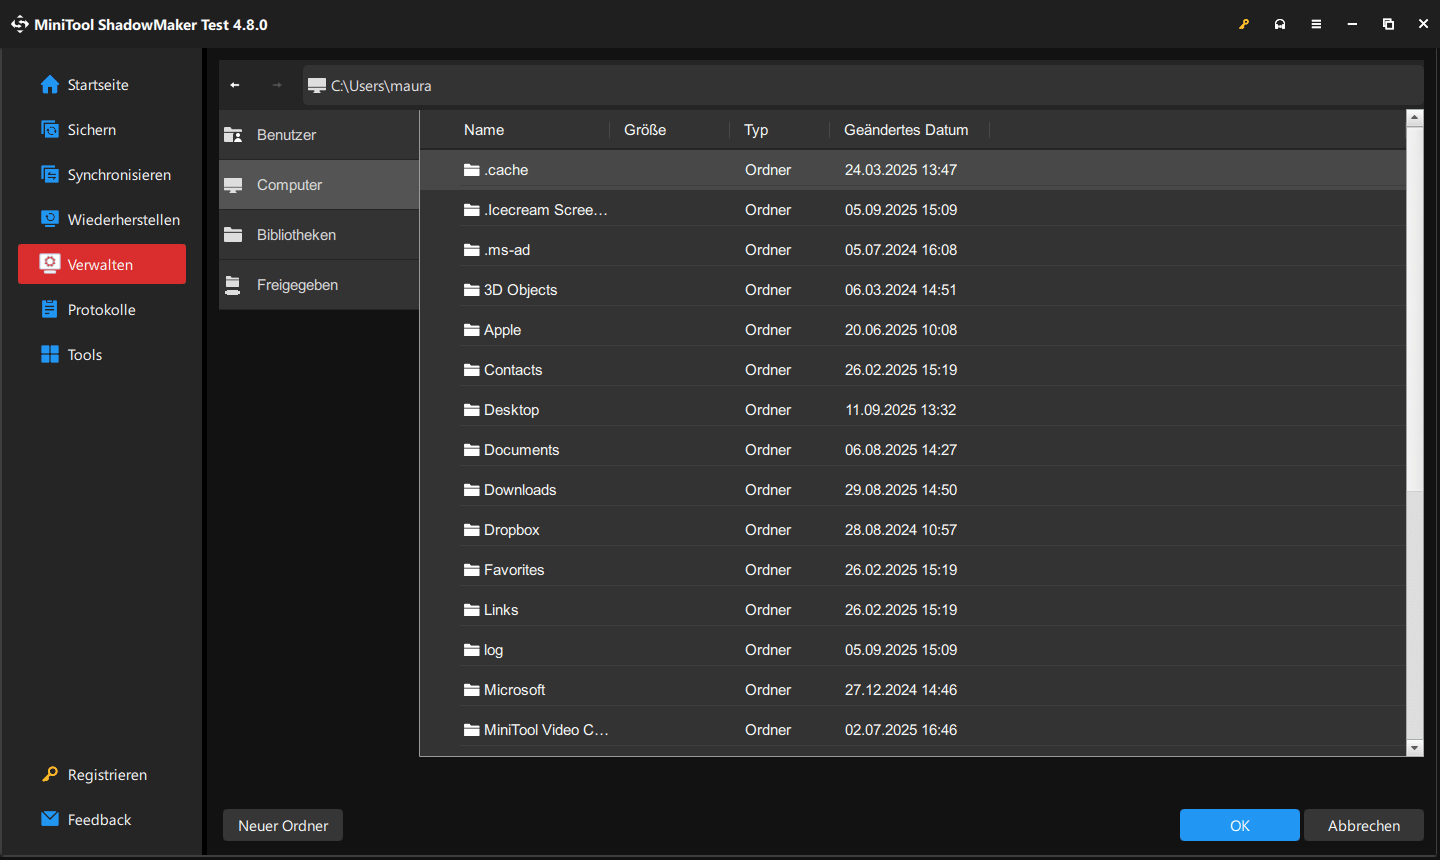Click the Downloads folder icon
The image size is (1440, 860).
[472, 490]
